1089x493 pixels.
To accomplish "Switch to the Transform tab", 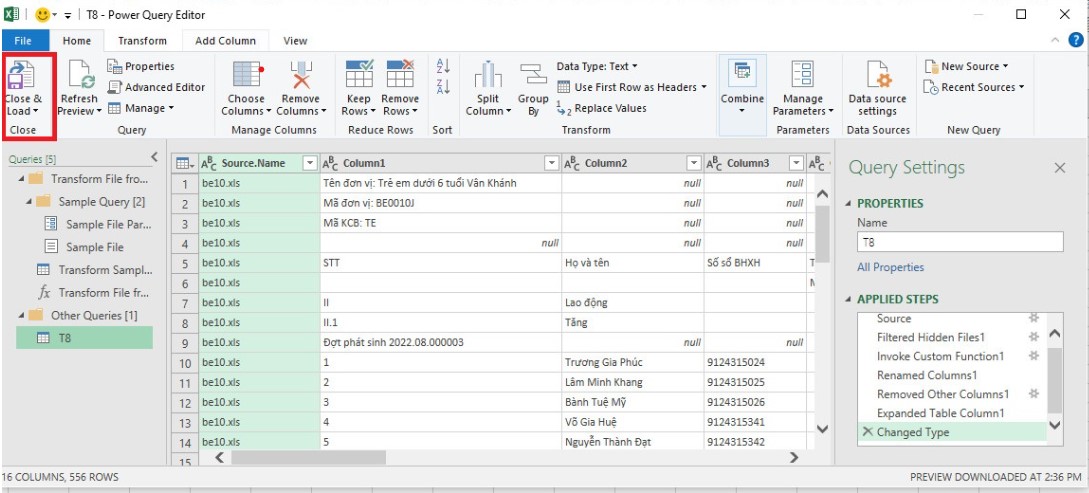I will tap(142, 41).
